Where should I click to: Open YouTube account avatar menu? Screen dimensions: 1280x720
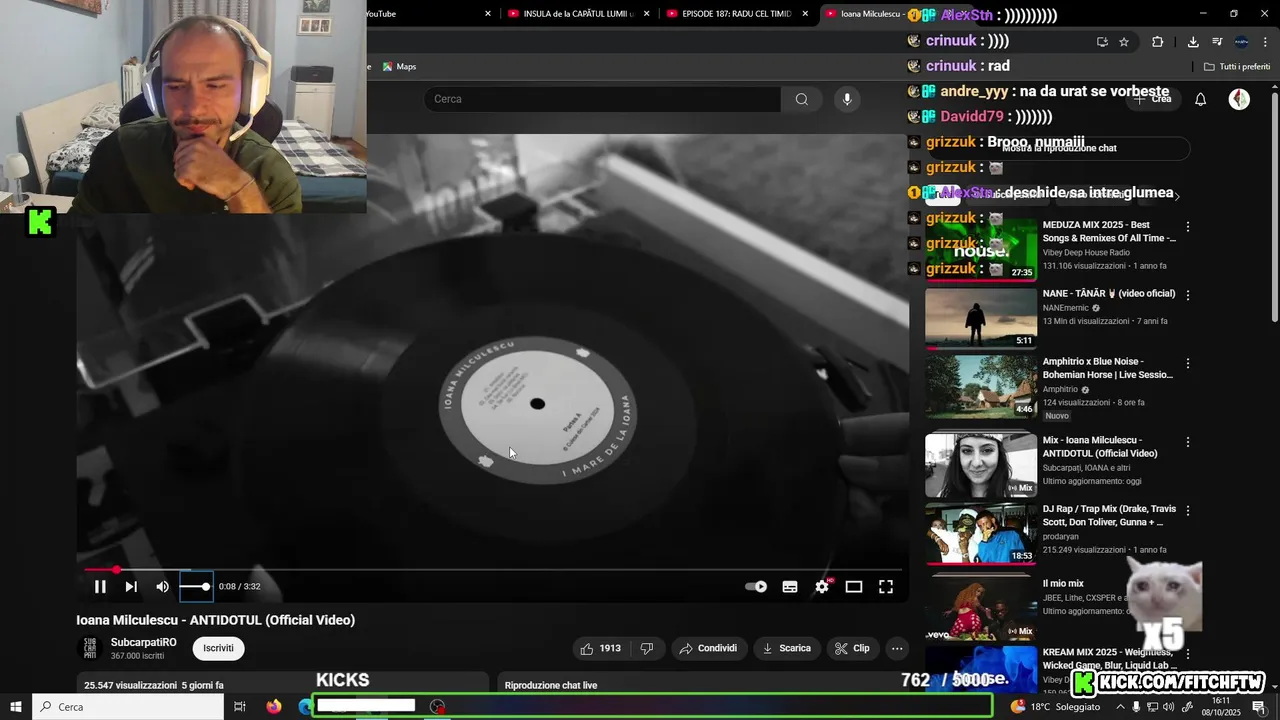click(x=1239, y=99)
